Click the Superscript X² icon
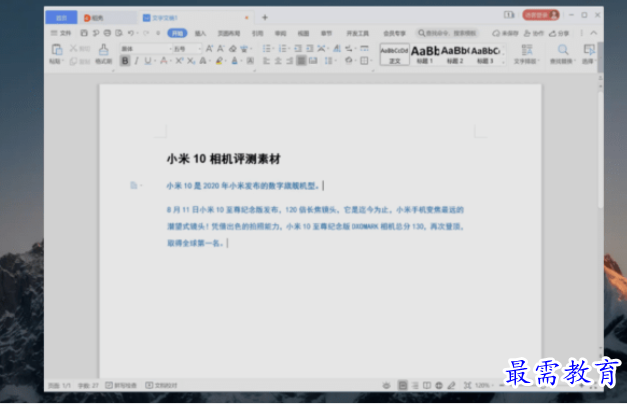 pyautogui.click(x=179, y=61)
